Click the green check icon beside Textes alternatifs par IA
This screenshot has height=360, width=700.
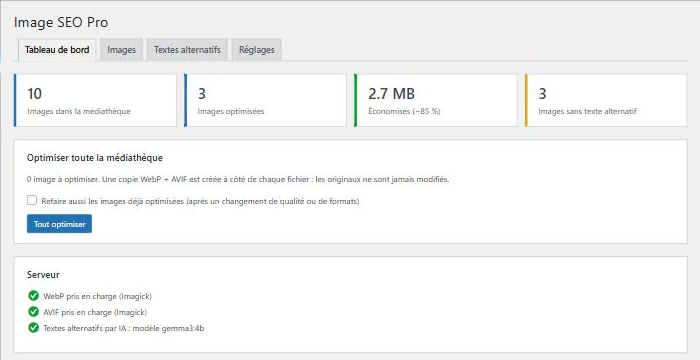33,327
